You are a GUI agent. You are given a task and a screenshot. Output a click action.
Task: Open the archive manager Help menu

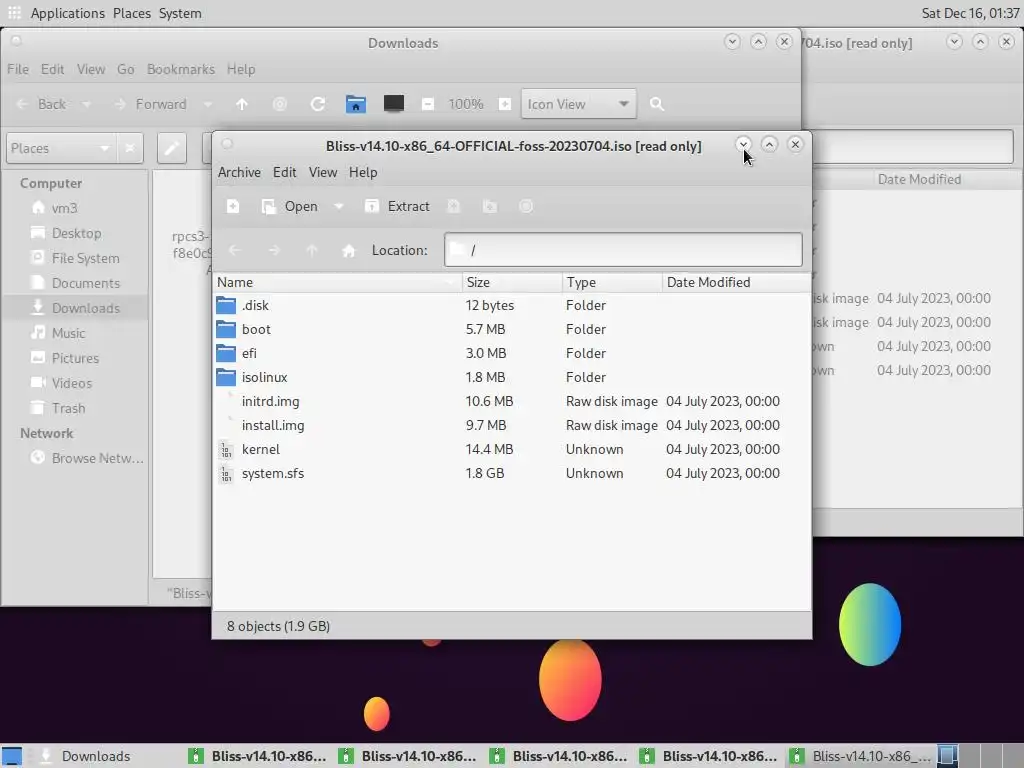pyautogui.click(x=363, y=172)
